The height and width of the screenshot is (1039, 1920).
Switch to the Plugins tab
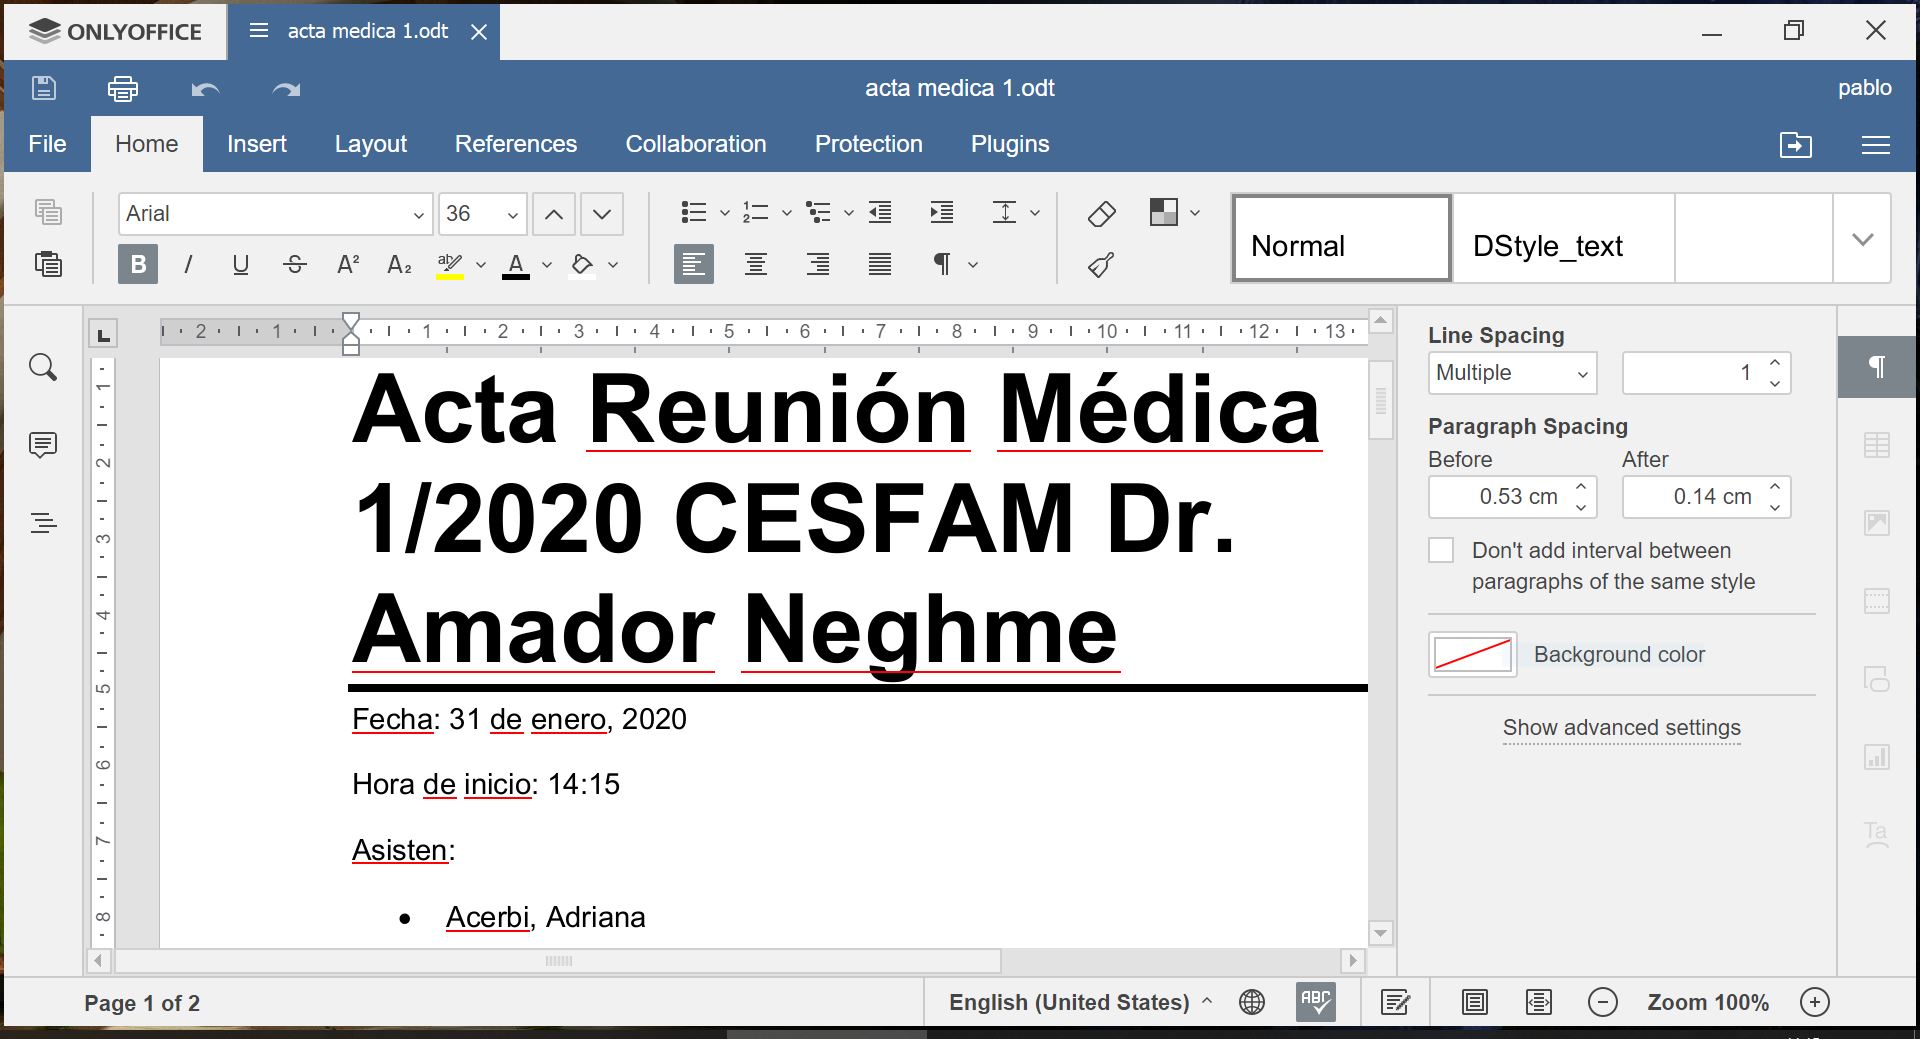tap(1010, 144)
